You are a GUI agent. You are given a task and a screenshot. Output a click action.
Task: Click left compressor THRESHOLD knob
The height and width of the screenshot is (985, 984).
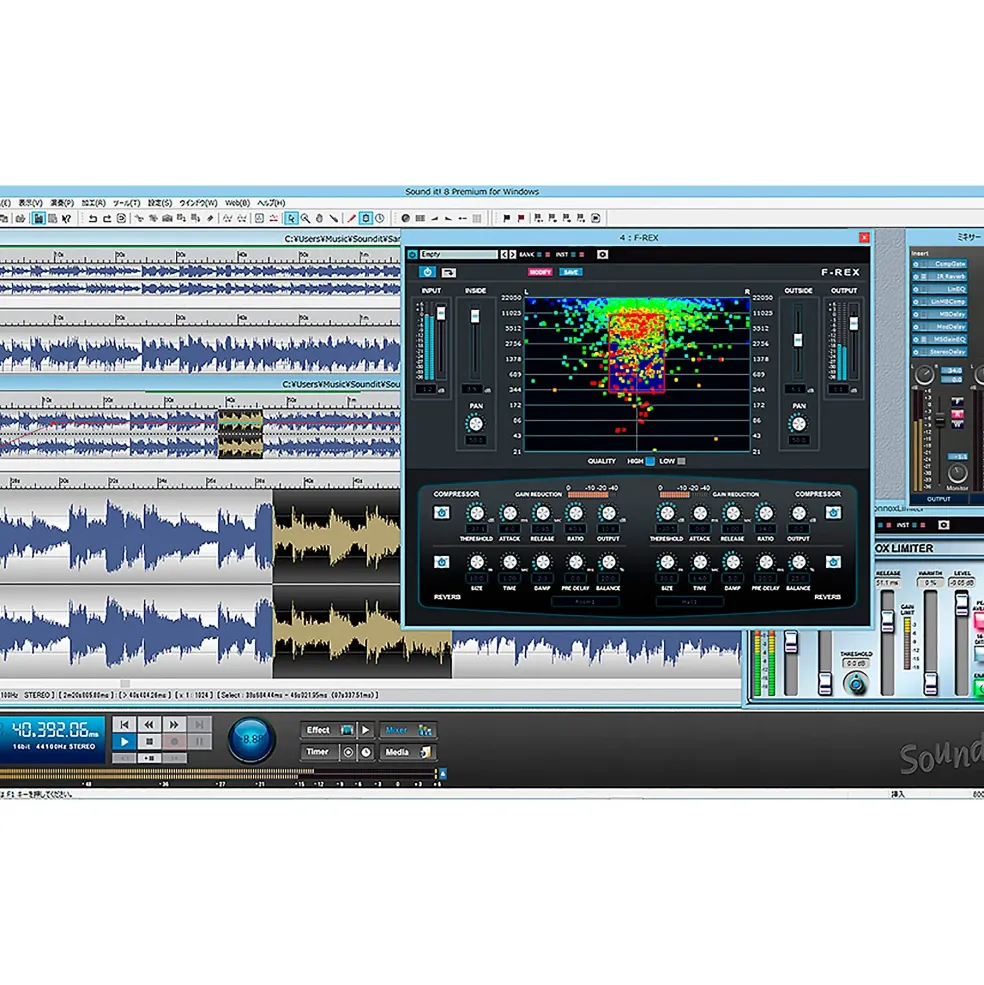click(x=477, y=514)
